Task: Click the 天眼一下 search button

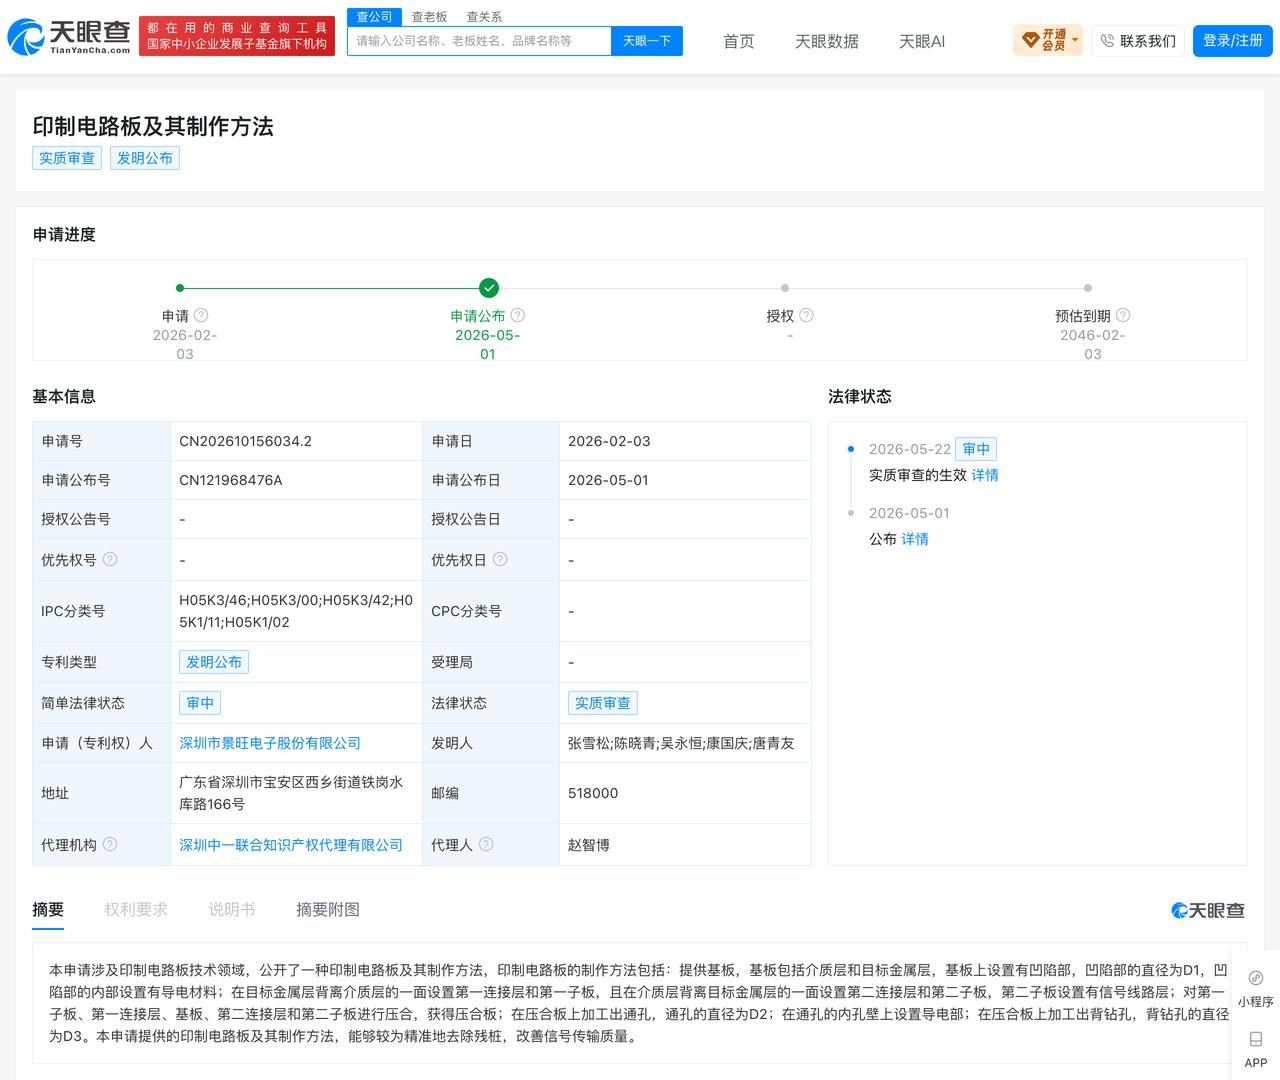Action: coord(646,41)
